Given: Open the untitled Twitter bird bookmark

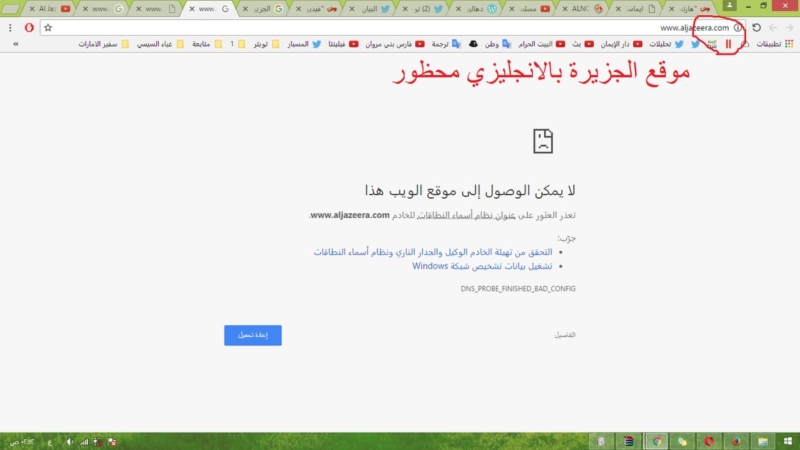Looking at the screenshot, I should (x=695, y=44).
